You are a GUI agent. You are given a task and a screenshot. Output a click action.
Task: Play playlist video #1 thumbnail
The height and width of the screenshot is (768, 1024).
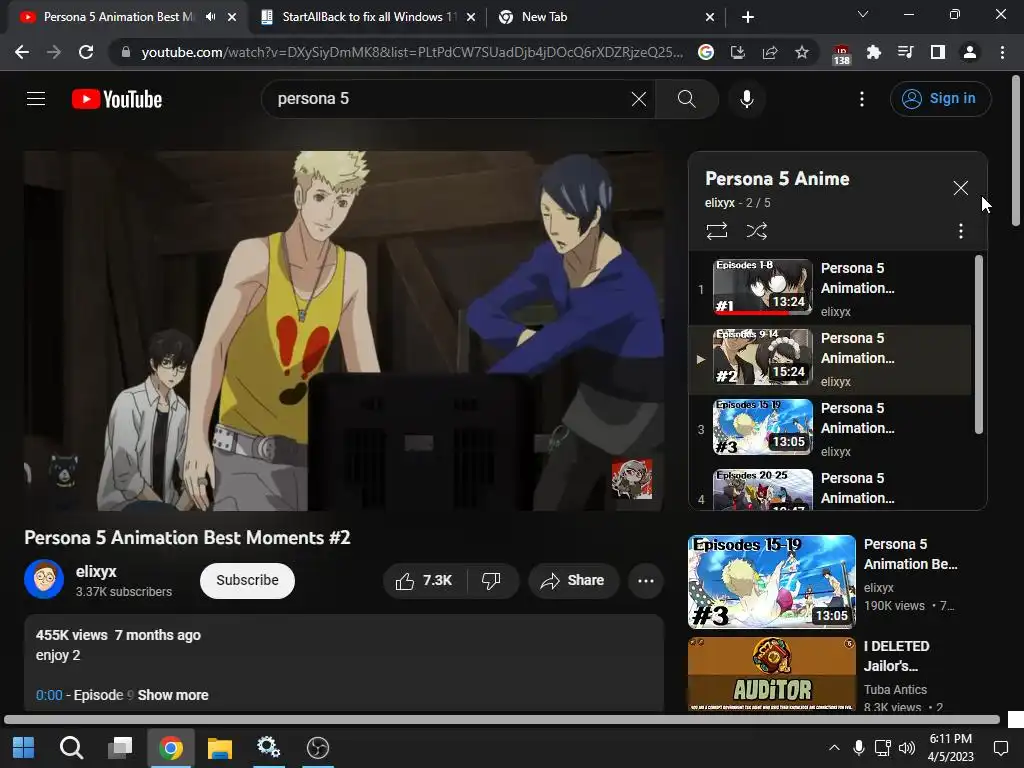[x=763, y=287]
